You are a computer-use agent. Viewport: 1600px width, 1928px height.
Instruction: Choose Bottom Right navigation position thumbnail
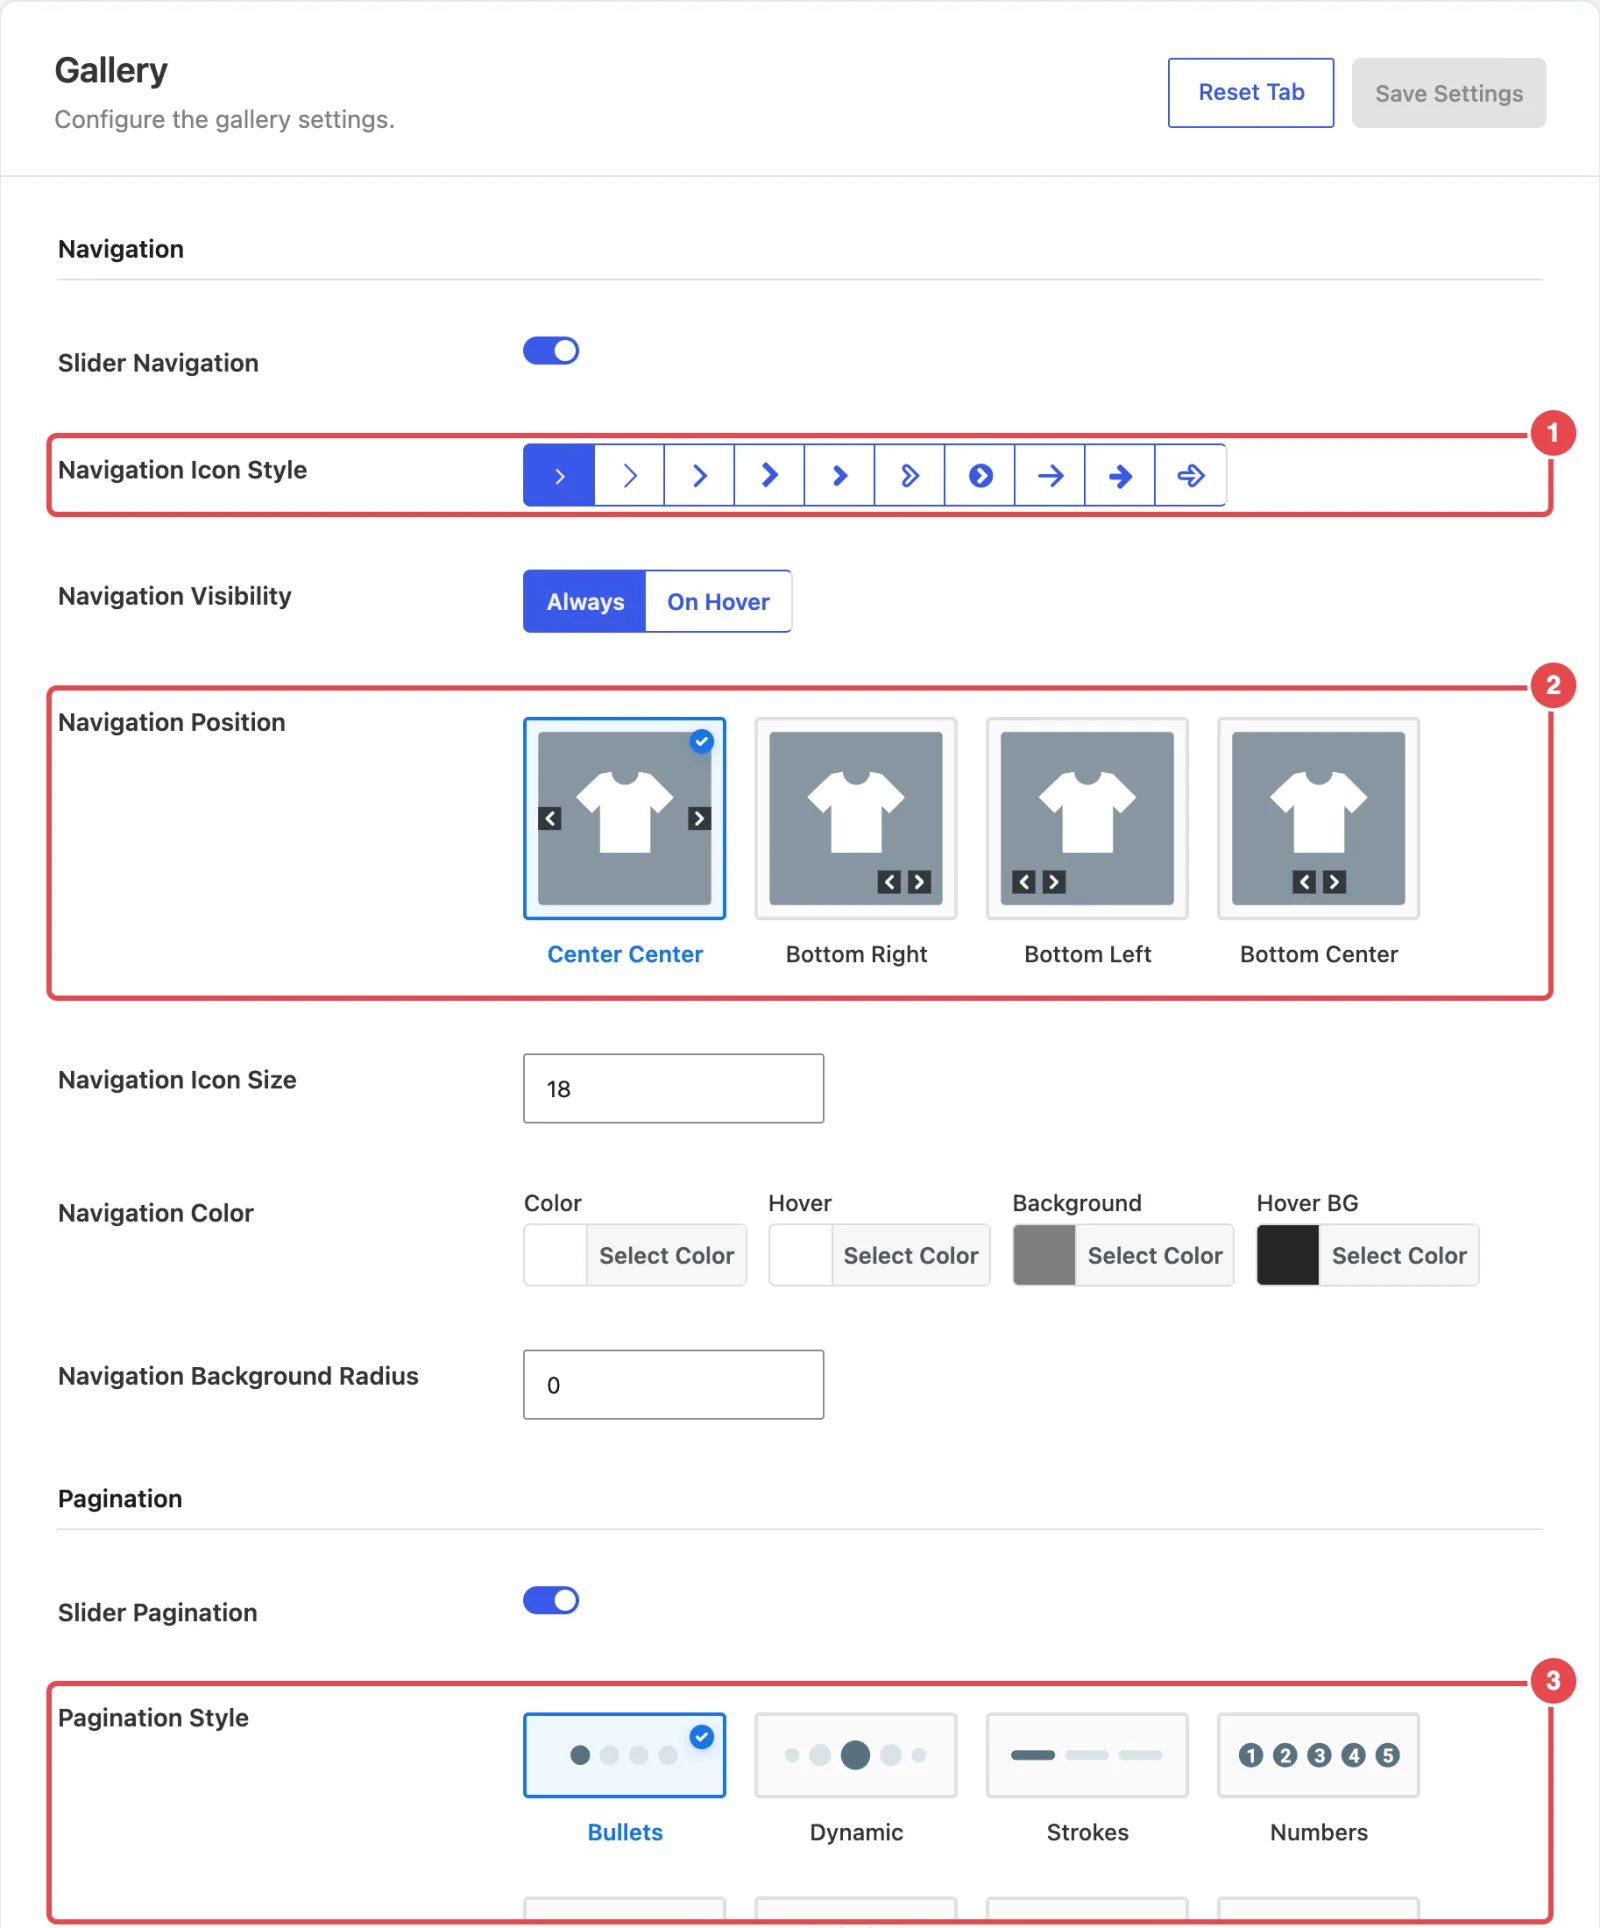tap(856, 818)
